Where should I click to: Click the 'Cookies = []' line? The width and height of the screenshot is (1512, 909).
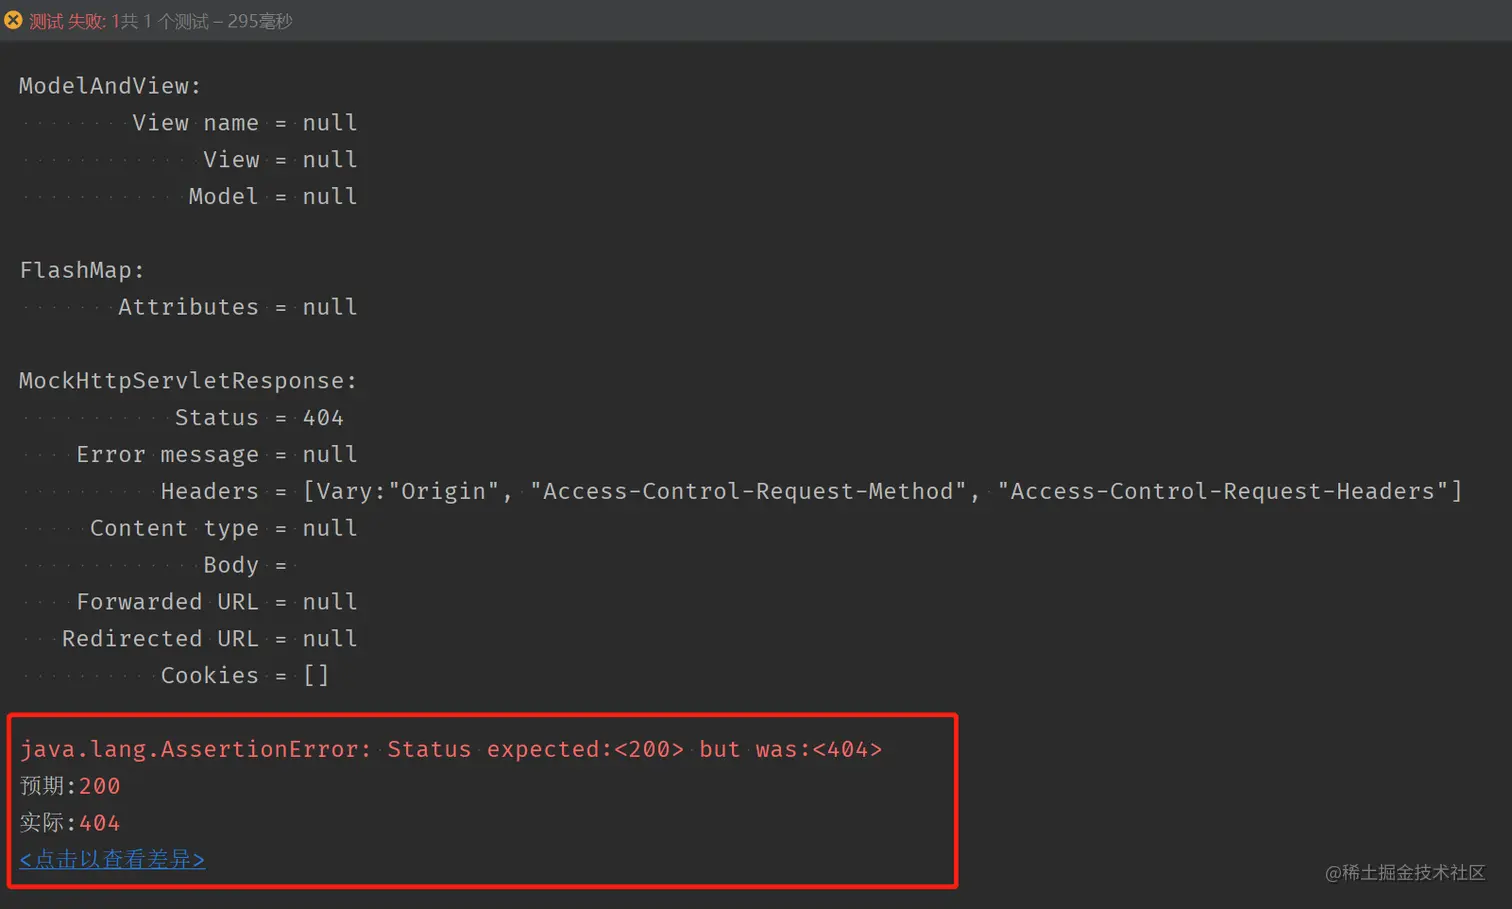click(x=244, y=675)
